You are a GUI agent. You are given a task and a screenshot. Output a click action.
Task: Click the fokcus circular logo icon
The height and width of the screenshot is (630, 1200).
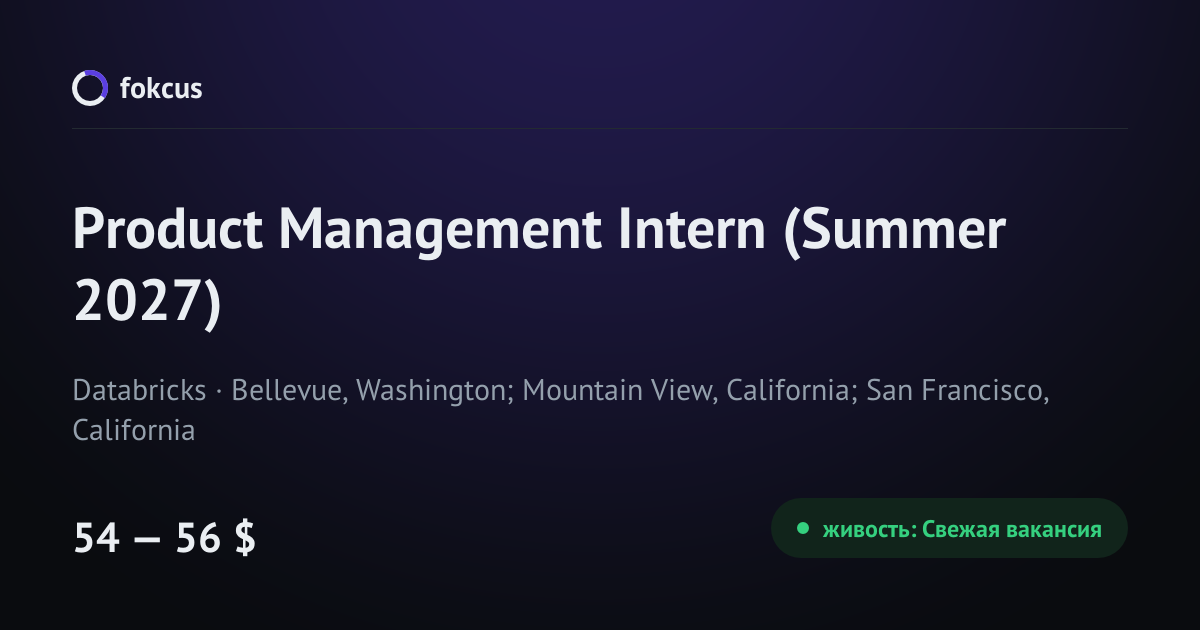tap(89, 88)
